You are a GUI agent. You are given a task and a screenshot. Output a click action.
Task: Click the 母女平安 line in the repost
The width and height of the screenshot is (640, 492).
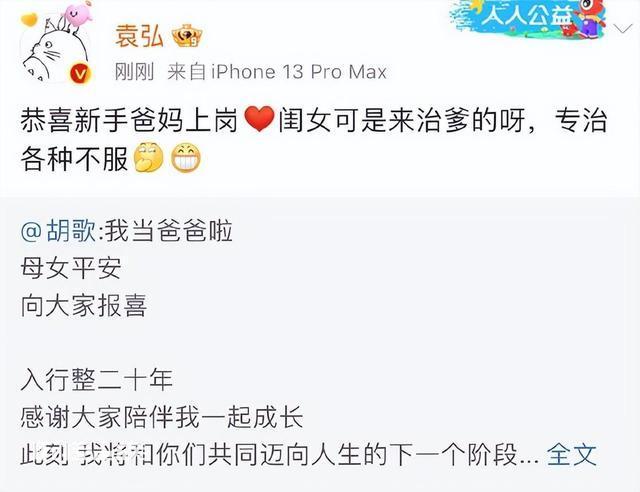(71, 268)
